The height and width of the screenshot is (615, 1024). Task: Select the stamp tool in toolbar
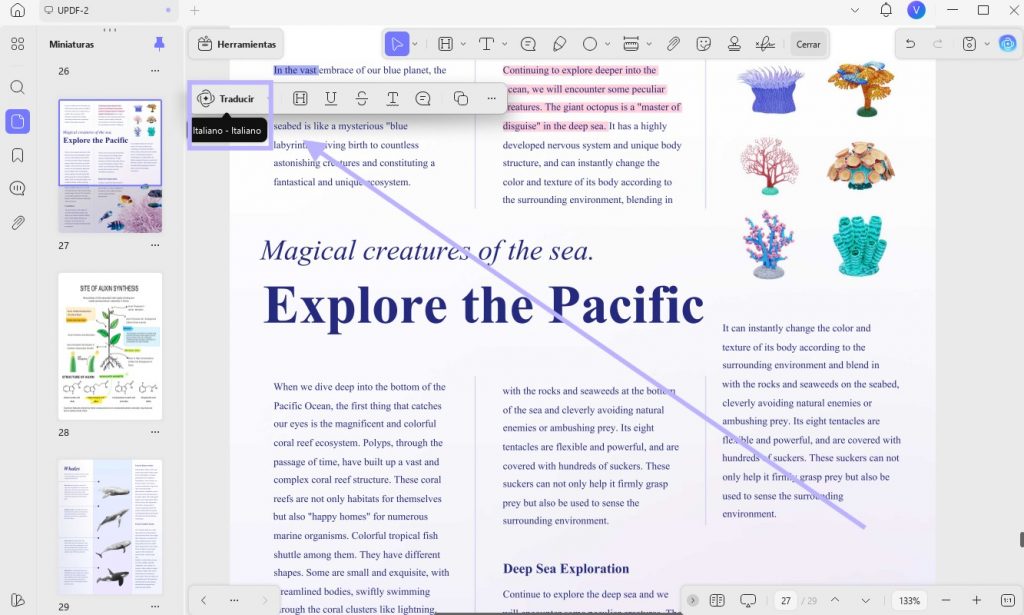click(x=734, y=44)
